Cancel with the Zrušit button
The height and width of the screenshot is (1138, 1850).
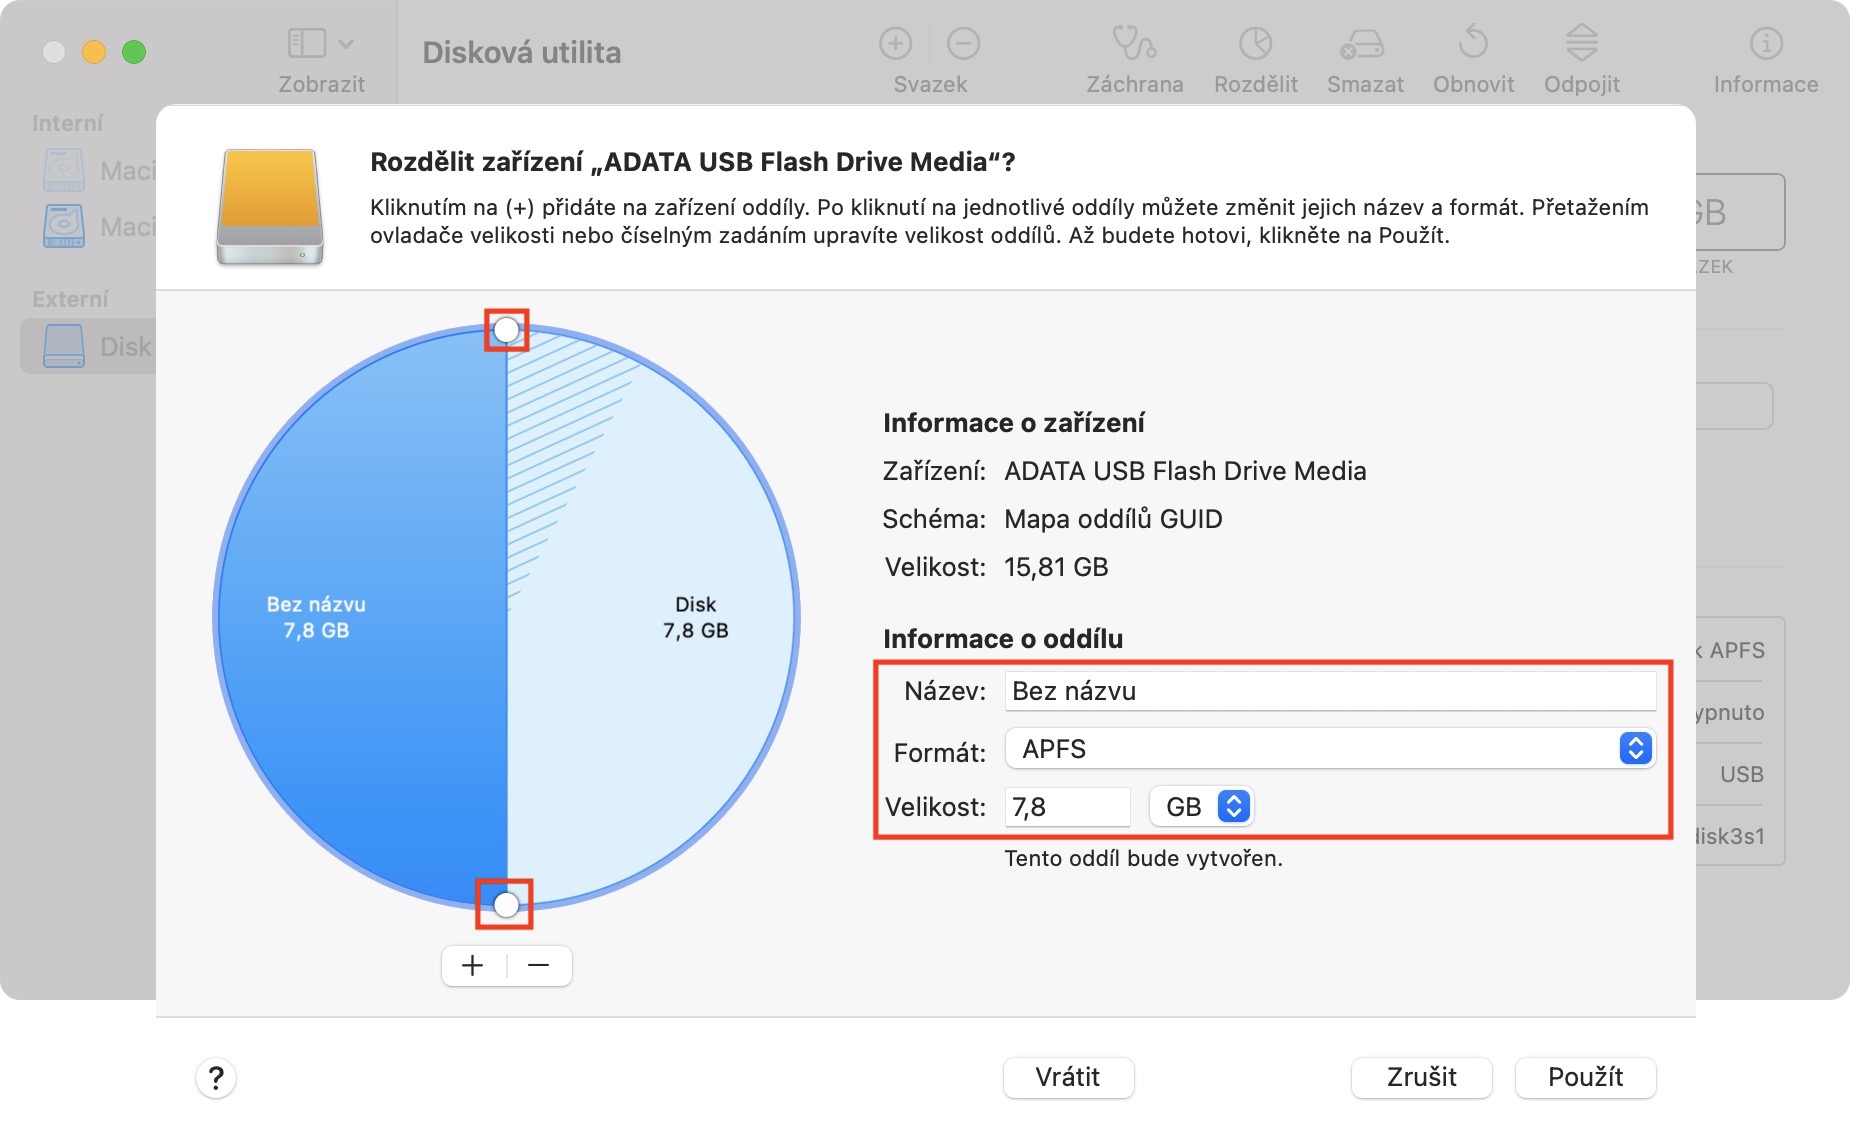click(x=1421, y=1077)
